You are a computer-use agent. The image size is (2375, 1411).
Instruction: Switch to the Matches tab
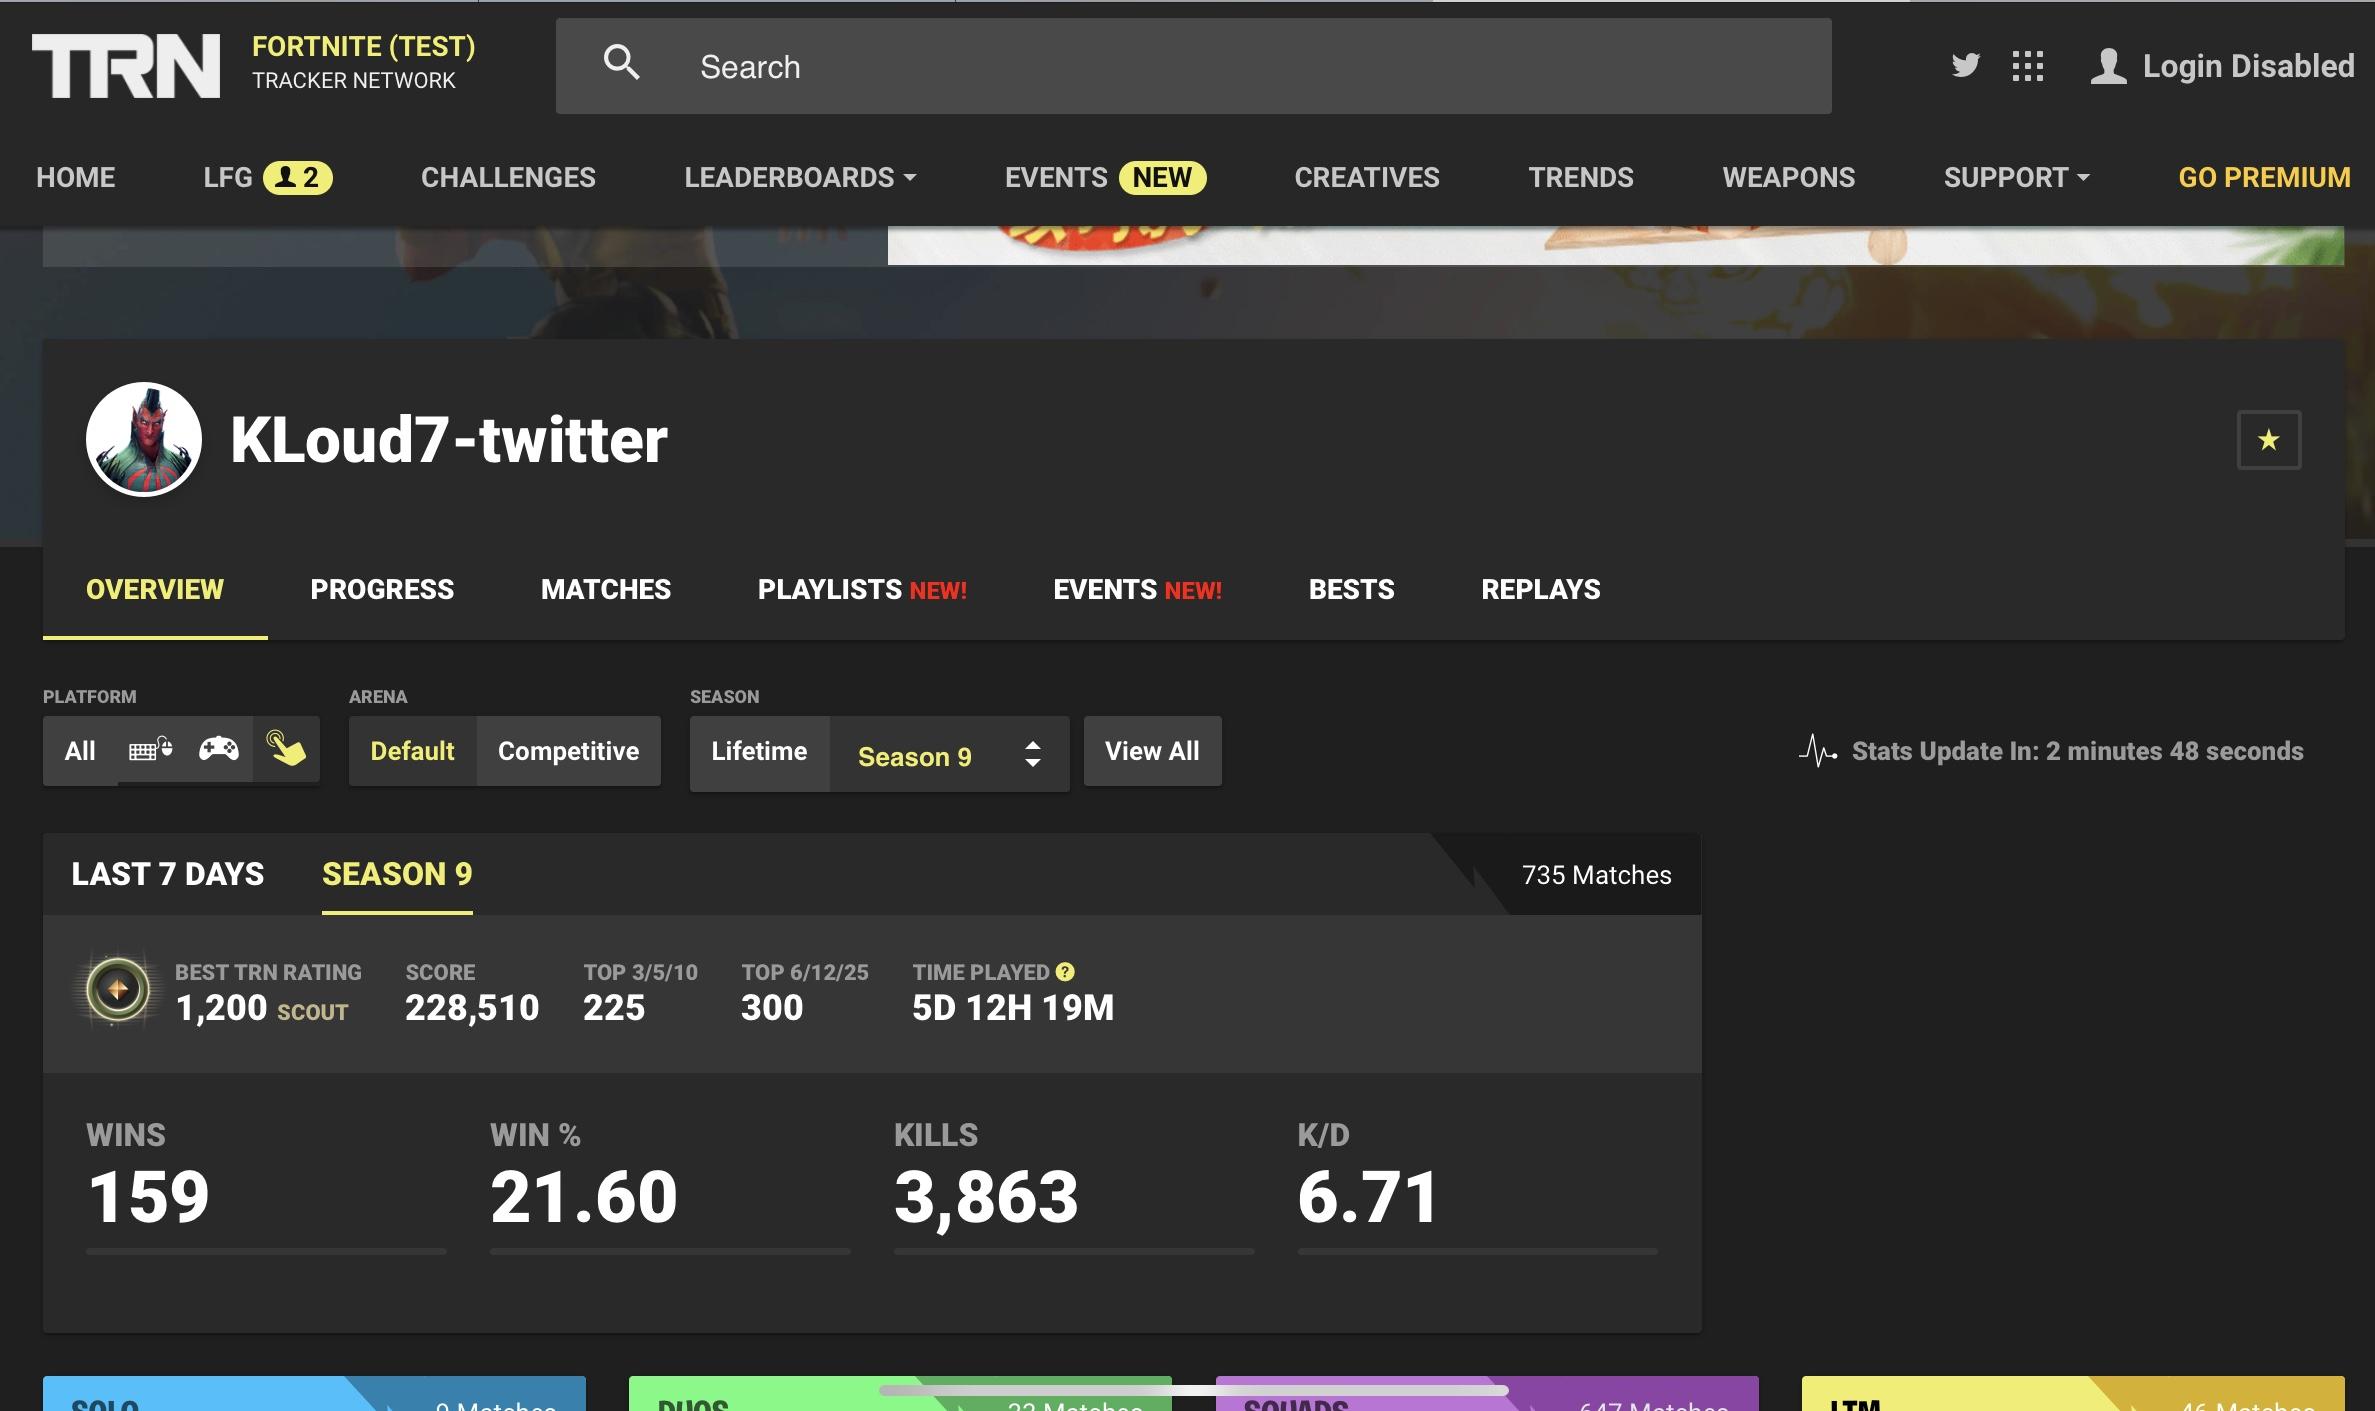pyautogui.click(x=606, y=589)
